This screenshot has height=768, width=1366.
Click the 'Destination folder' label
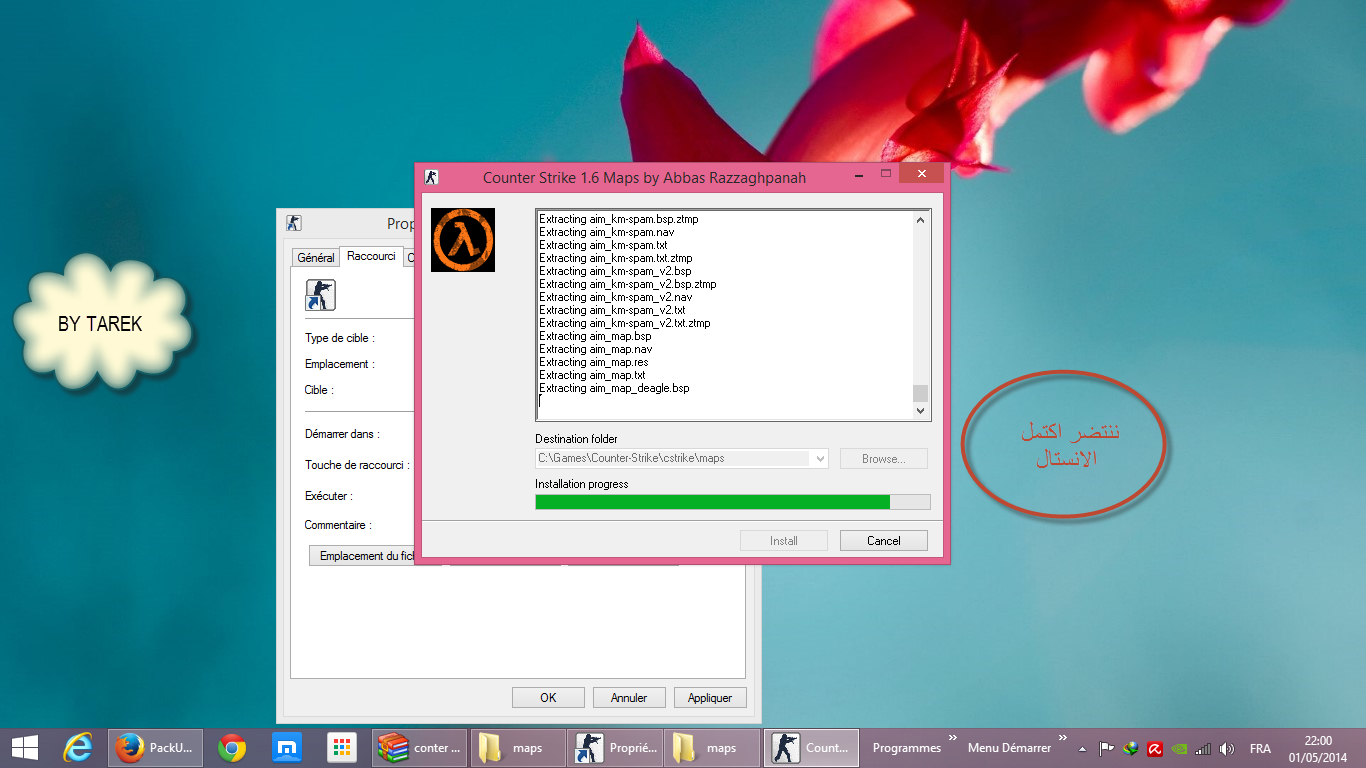point(576,438)
